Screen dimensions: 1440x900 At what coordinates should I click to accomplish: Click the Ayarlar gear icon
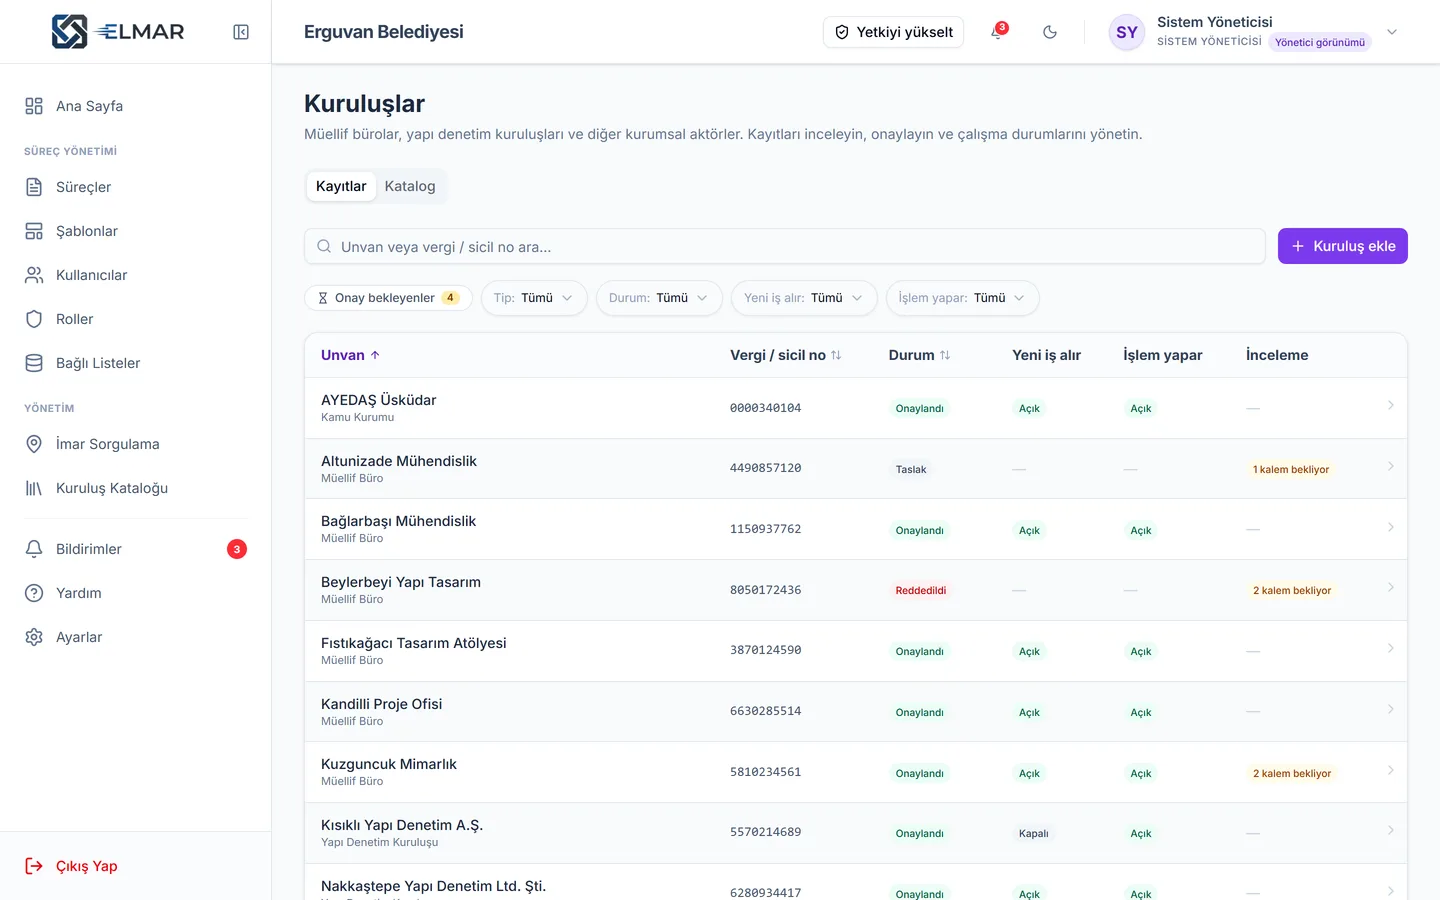[x=34, y=637]
